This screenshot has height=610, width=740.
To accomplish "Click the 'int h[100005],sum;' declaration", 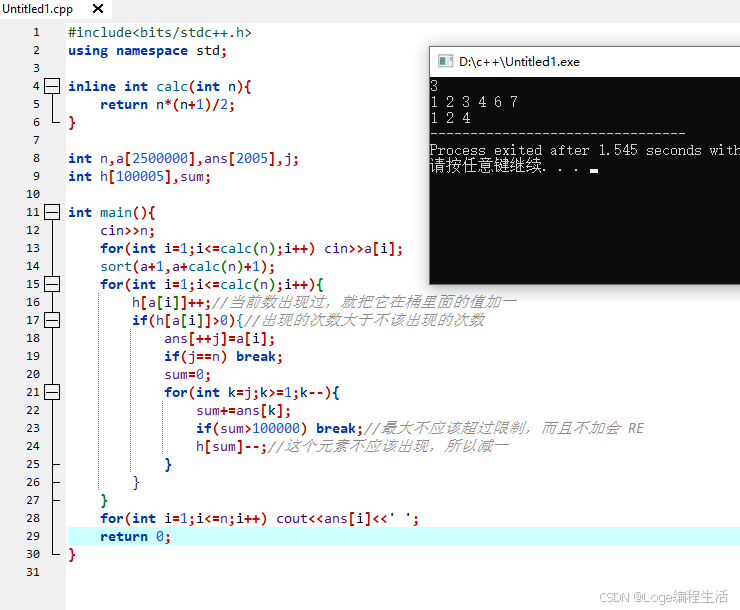I will (x=139, y=176).
